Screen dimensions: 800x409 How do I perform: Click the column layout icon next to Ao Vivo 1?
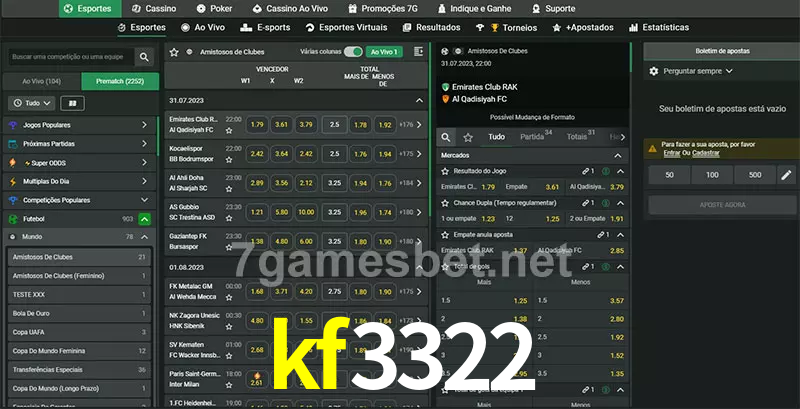tap(416, 51)
